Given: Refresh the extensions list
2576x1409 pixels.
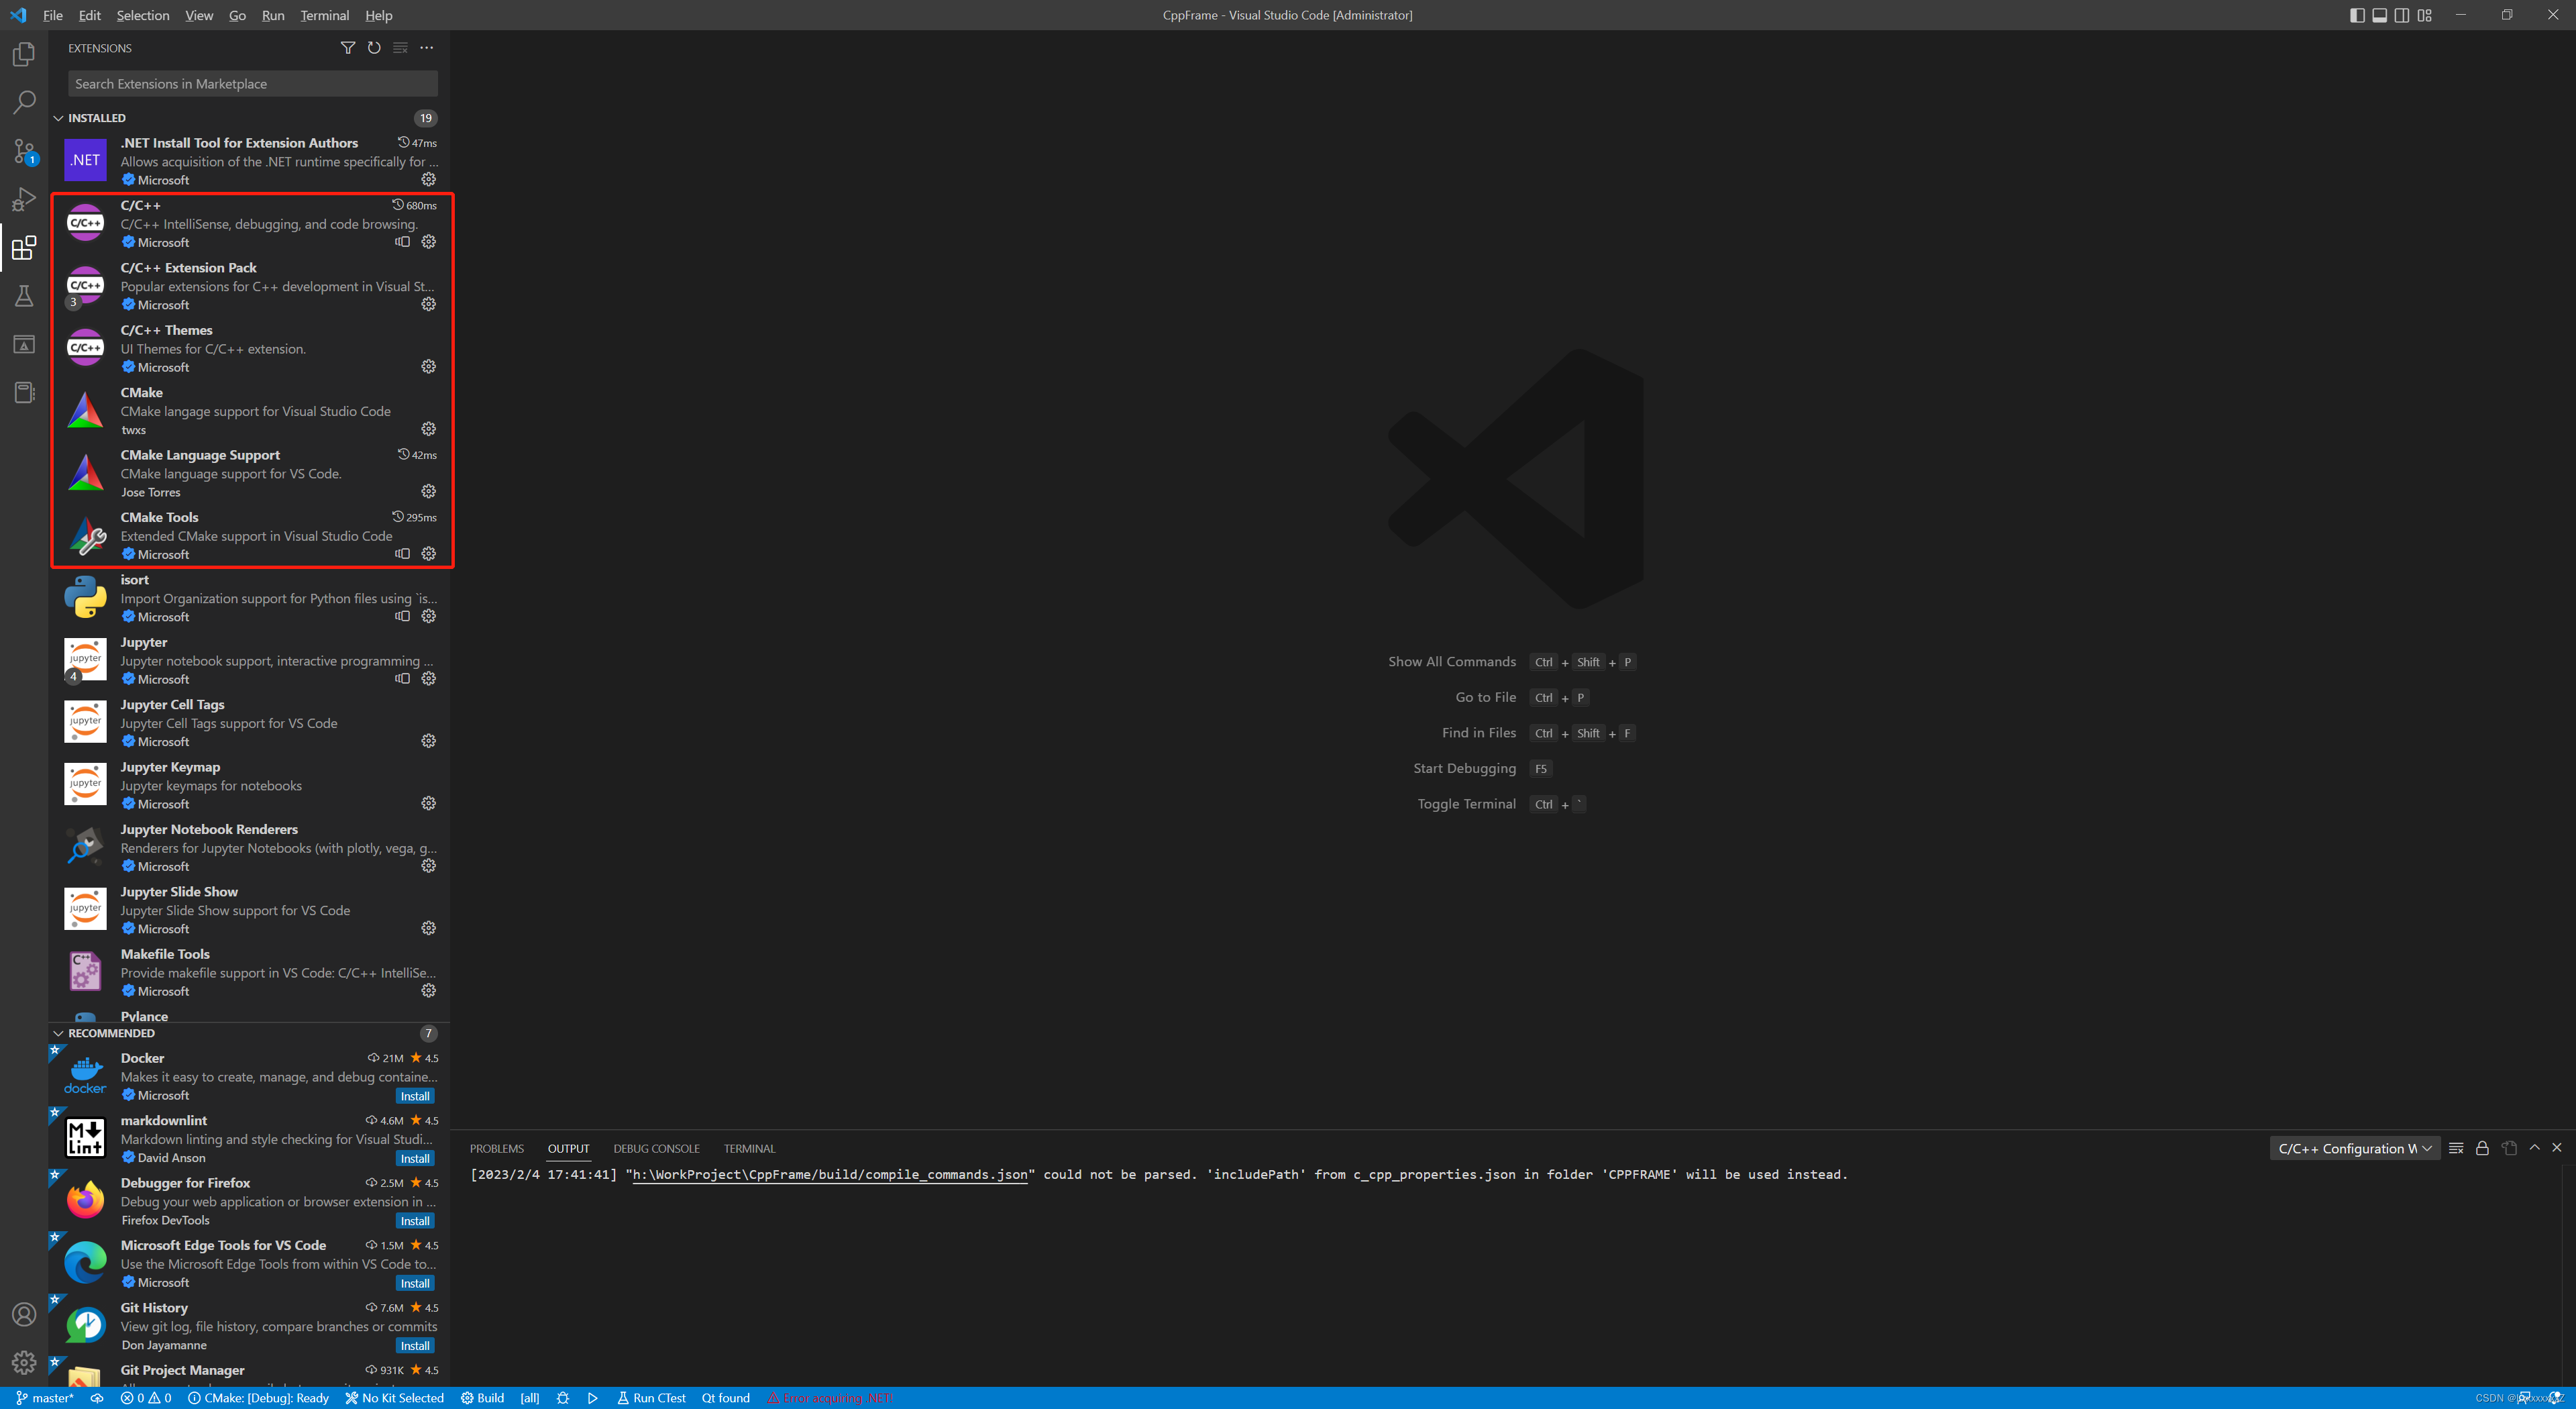Looking at the screenshot, I should [374, 48].
